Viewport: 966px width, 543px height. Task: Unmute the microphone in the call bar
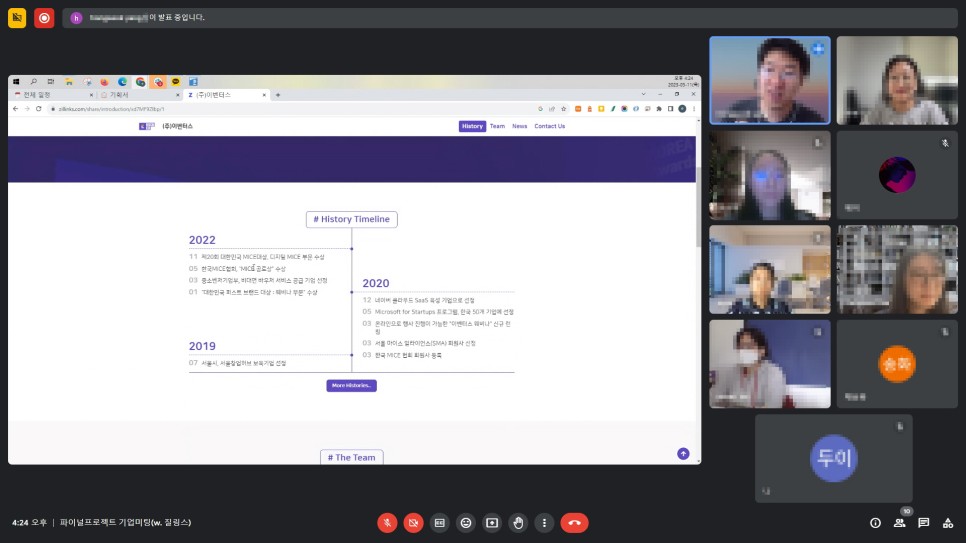tap(387, 522)
